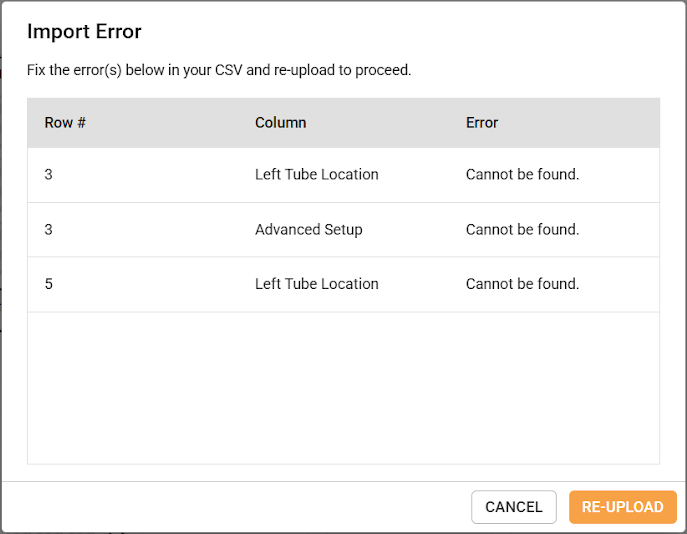Click "Cannot be found." error in row 5 entry
The image size is (687, 534).
coord(522,284)
